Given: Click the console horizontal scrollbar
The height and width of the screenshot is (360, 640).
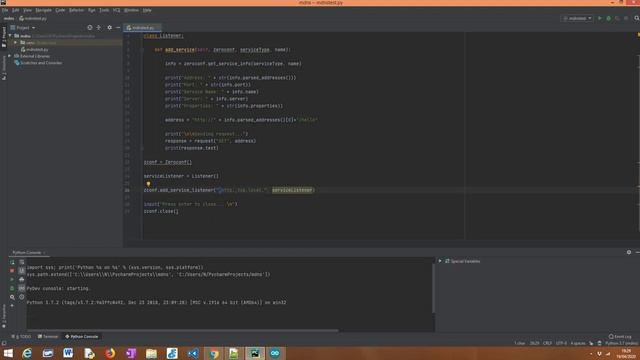Looking at the screenshot, I should pyautogui.click(x=182, y=331).
